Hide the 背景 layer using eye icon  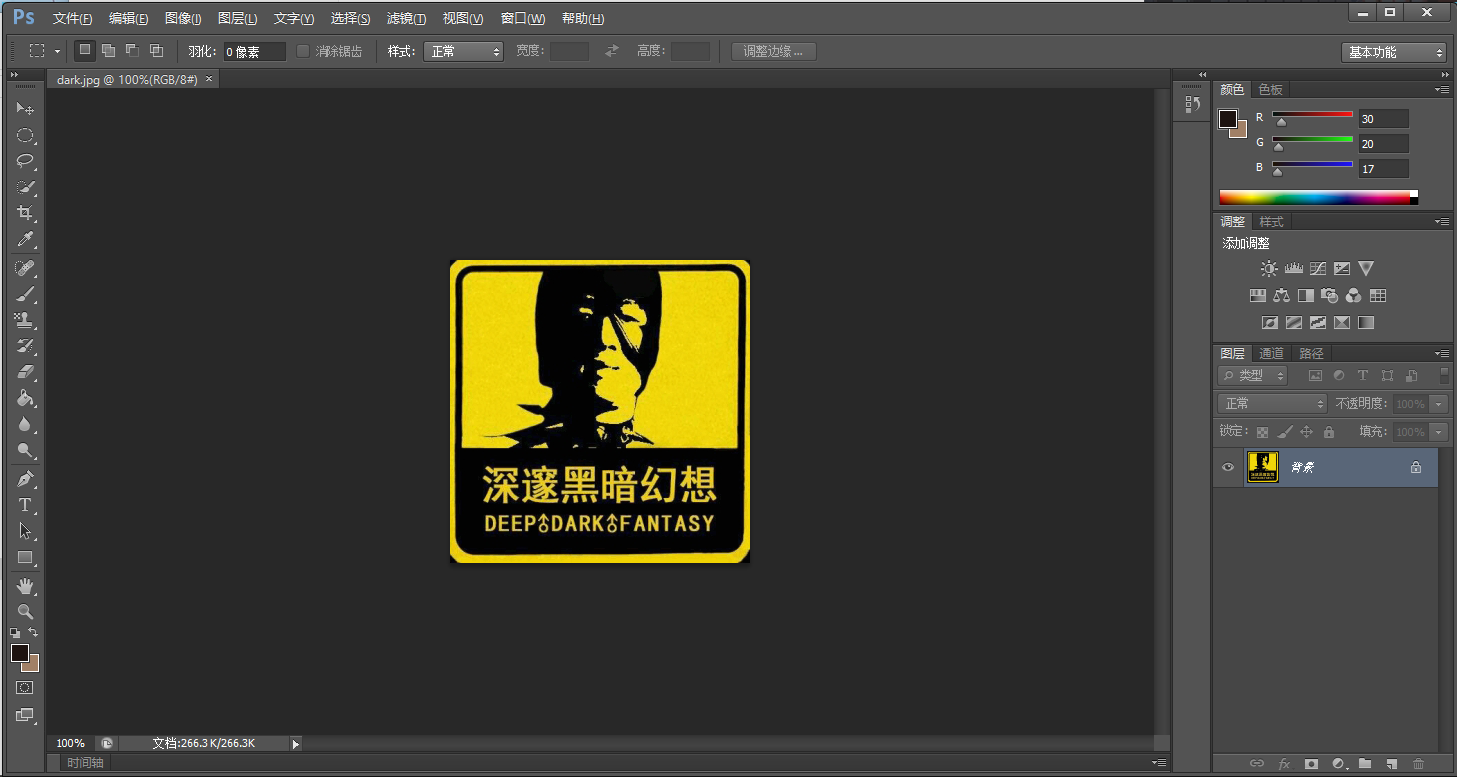coord(1229,467)
